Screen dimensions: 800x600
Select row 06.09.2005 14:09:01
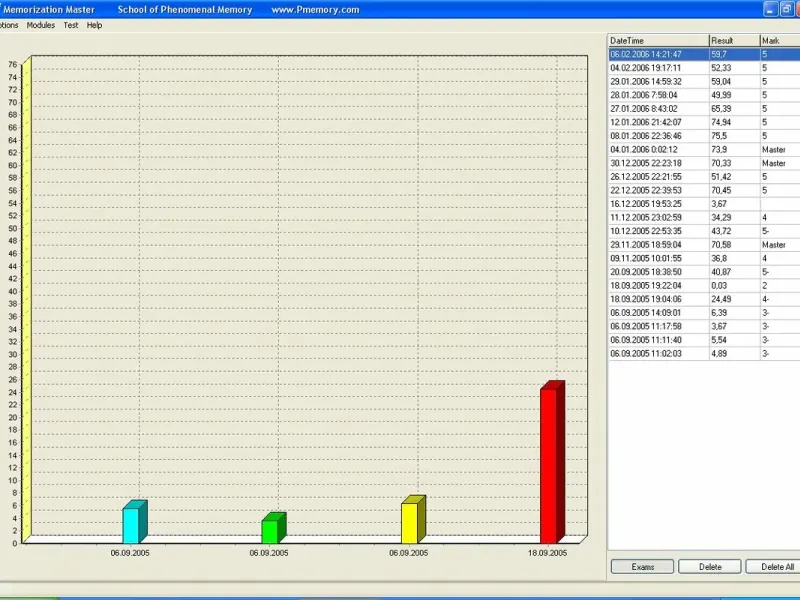704,313
